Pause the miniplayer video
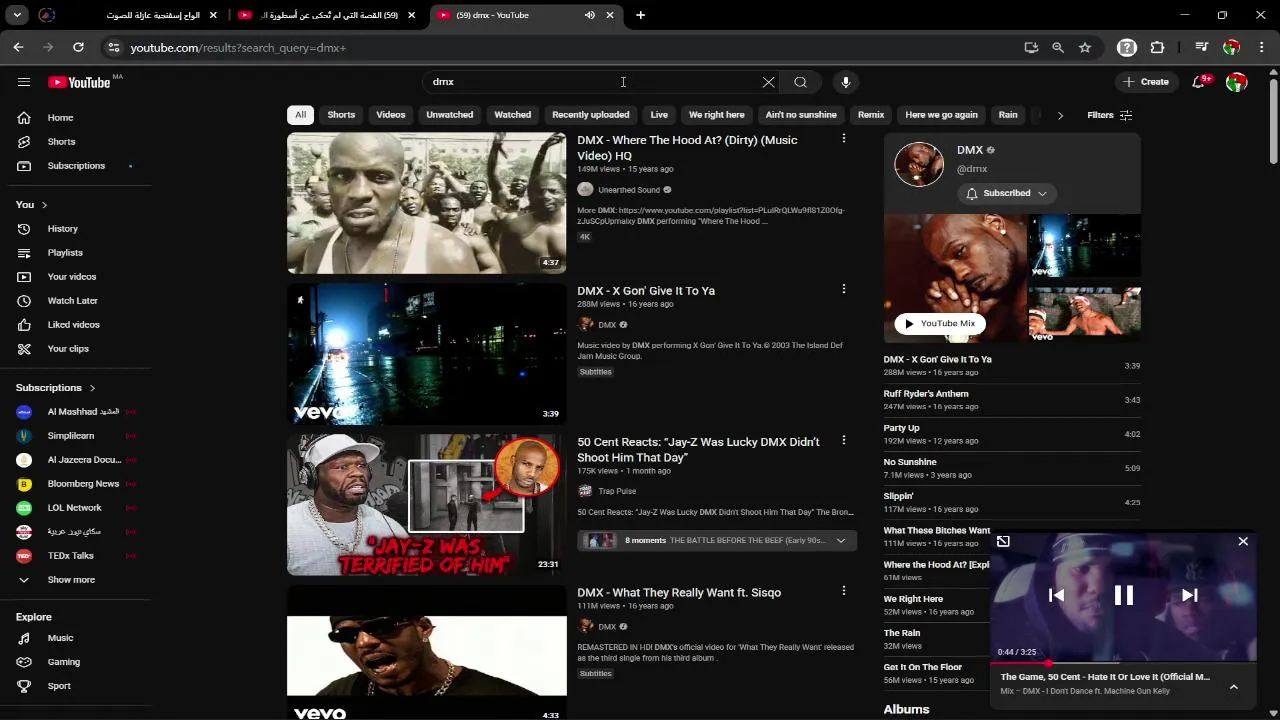This screenshot has width=1280, height=720. (x=1124, y=596)
